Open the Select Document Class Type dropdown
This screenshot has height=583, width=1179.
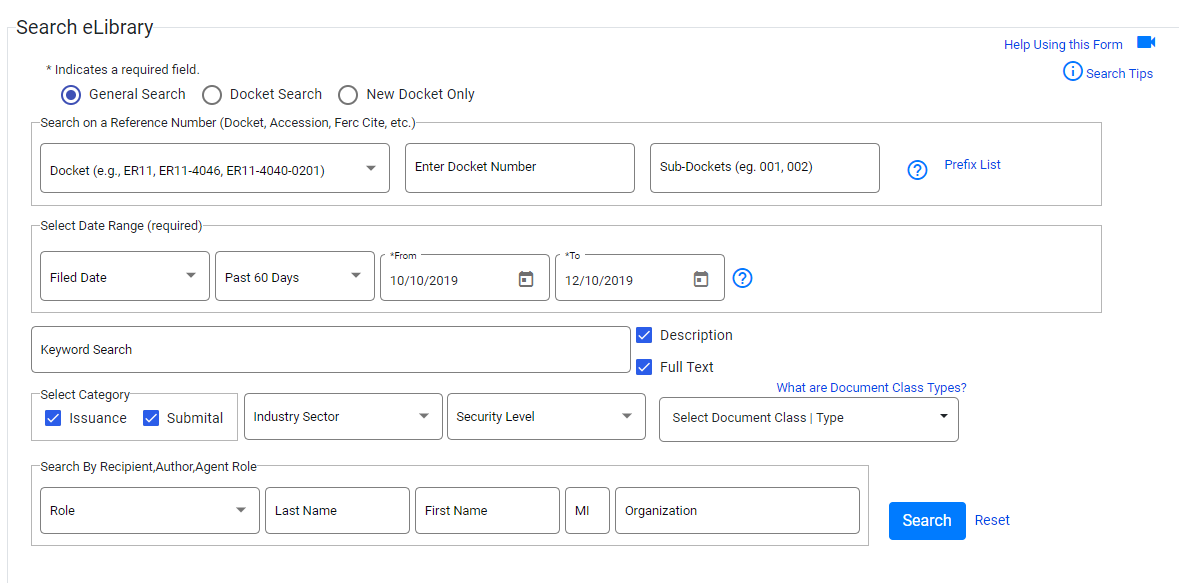[941, 419]
